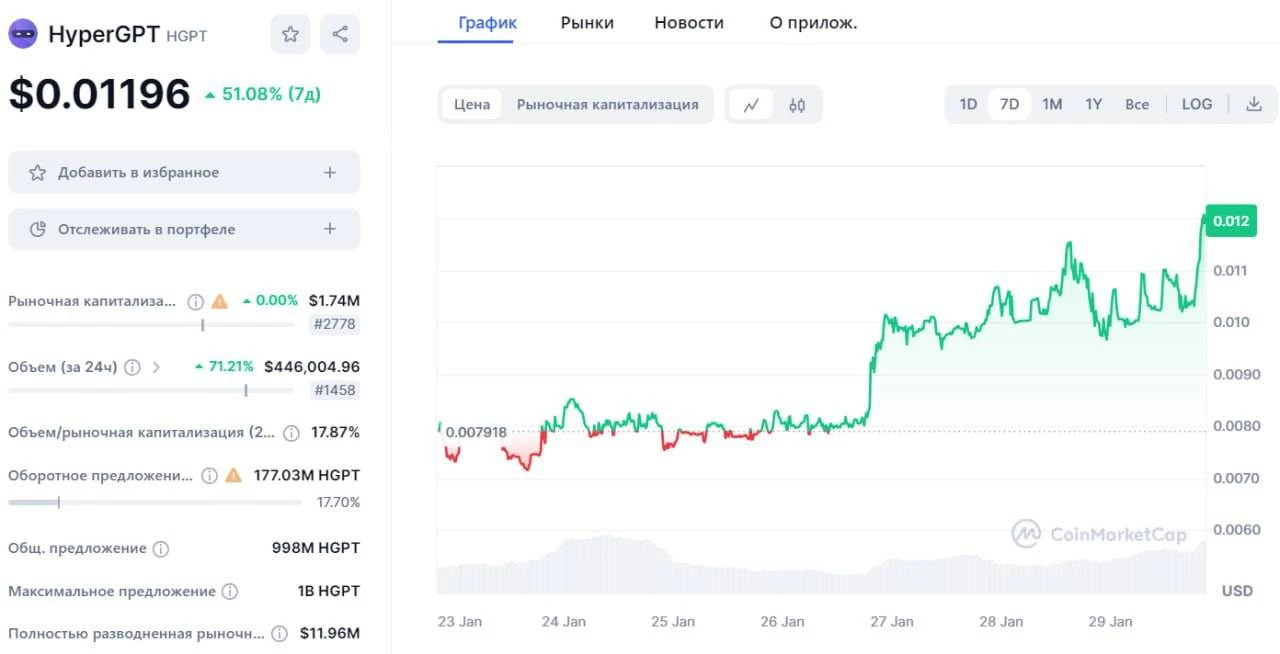Toggle LOG scale on chart
Image resolution: width=1280 pixels, height=654 pixels.
click(x=1197, y=104)
